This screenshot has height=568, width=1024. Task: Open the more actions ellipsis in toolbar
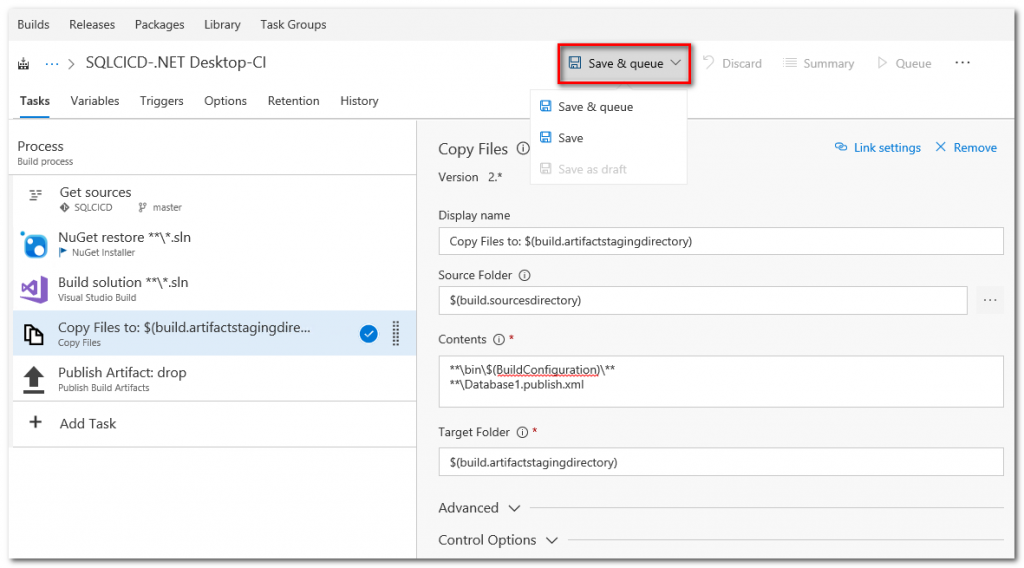(962, 63)
